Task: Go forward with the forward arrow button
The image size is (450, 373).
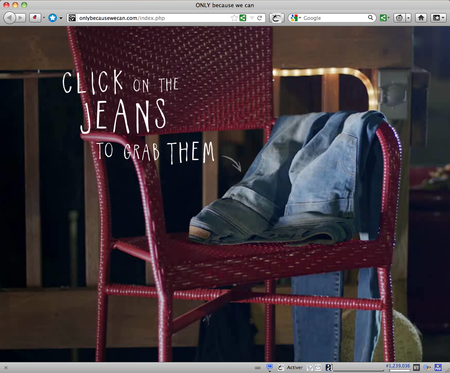Action: tap(21, 18)
